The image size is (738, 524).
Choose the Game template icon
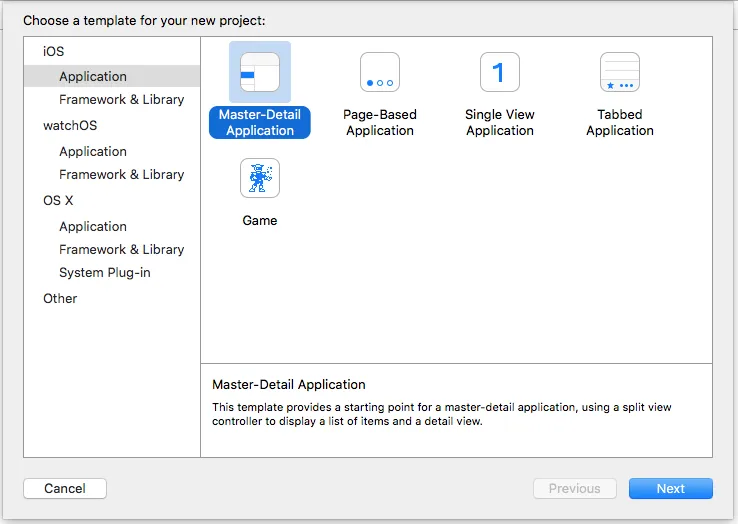[260, 178]
